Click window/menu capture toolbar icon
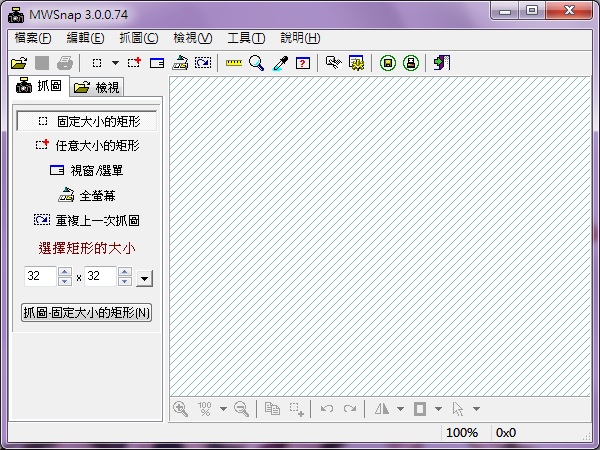Image resolution: width=600 pixels, height=450 pixels. [x=157, y=63]
